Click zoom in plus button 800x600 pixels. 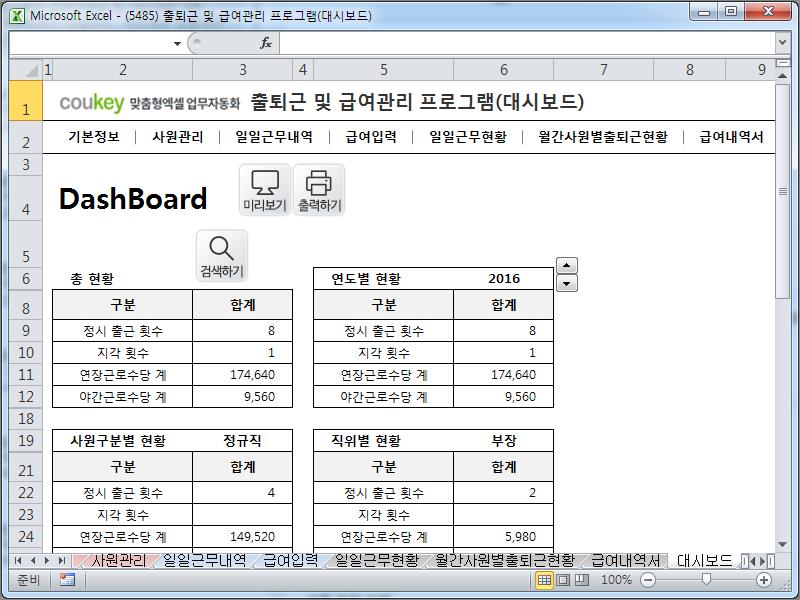[764, 580]
